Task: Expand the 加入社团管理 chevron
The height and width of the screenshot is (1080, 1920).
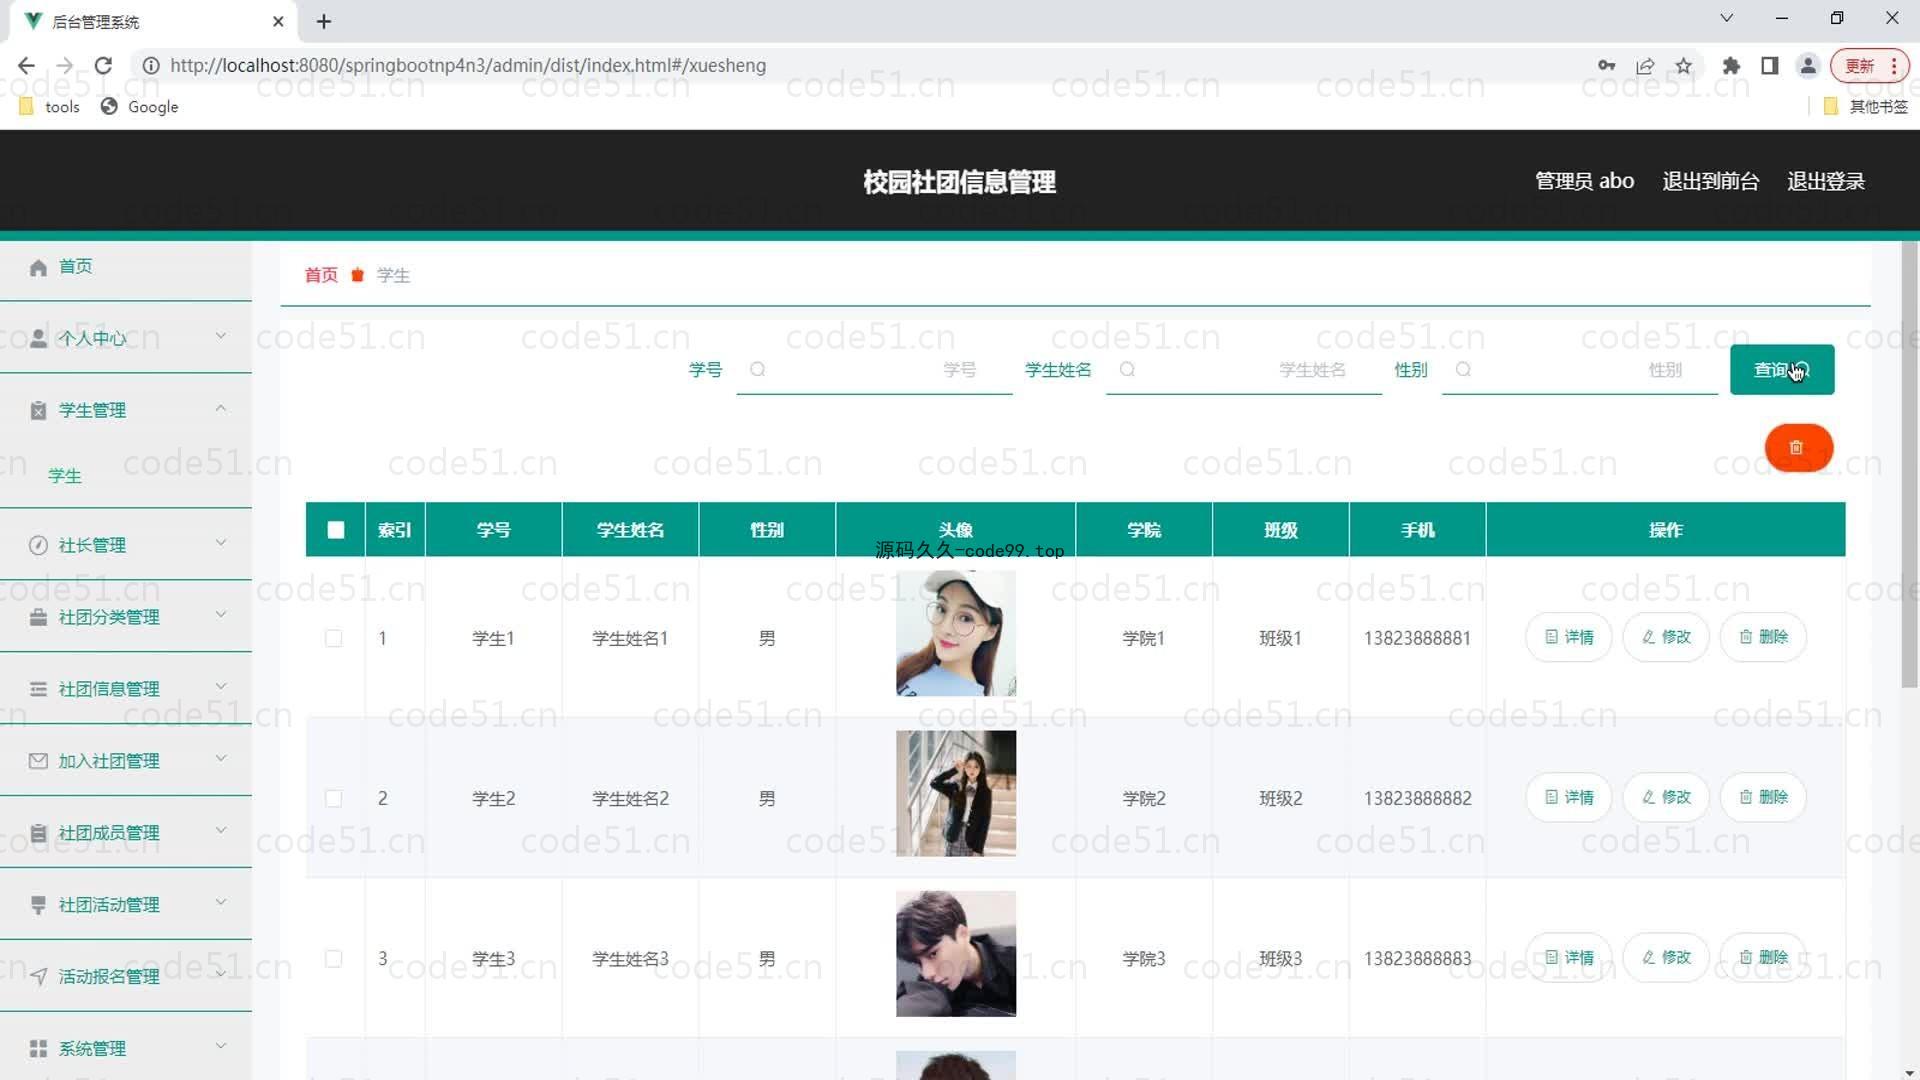Action: (x=221, y=759)
